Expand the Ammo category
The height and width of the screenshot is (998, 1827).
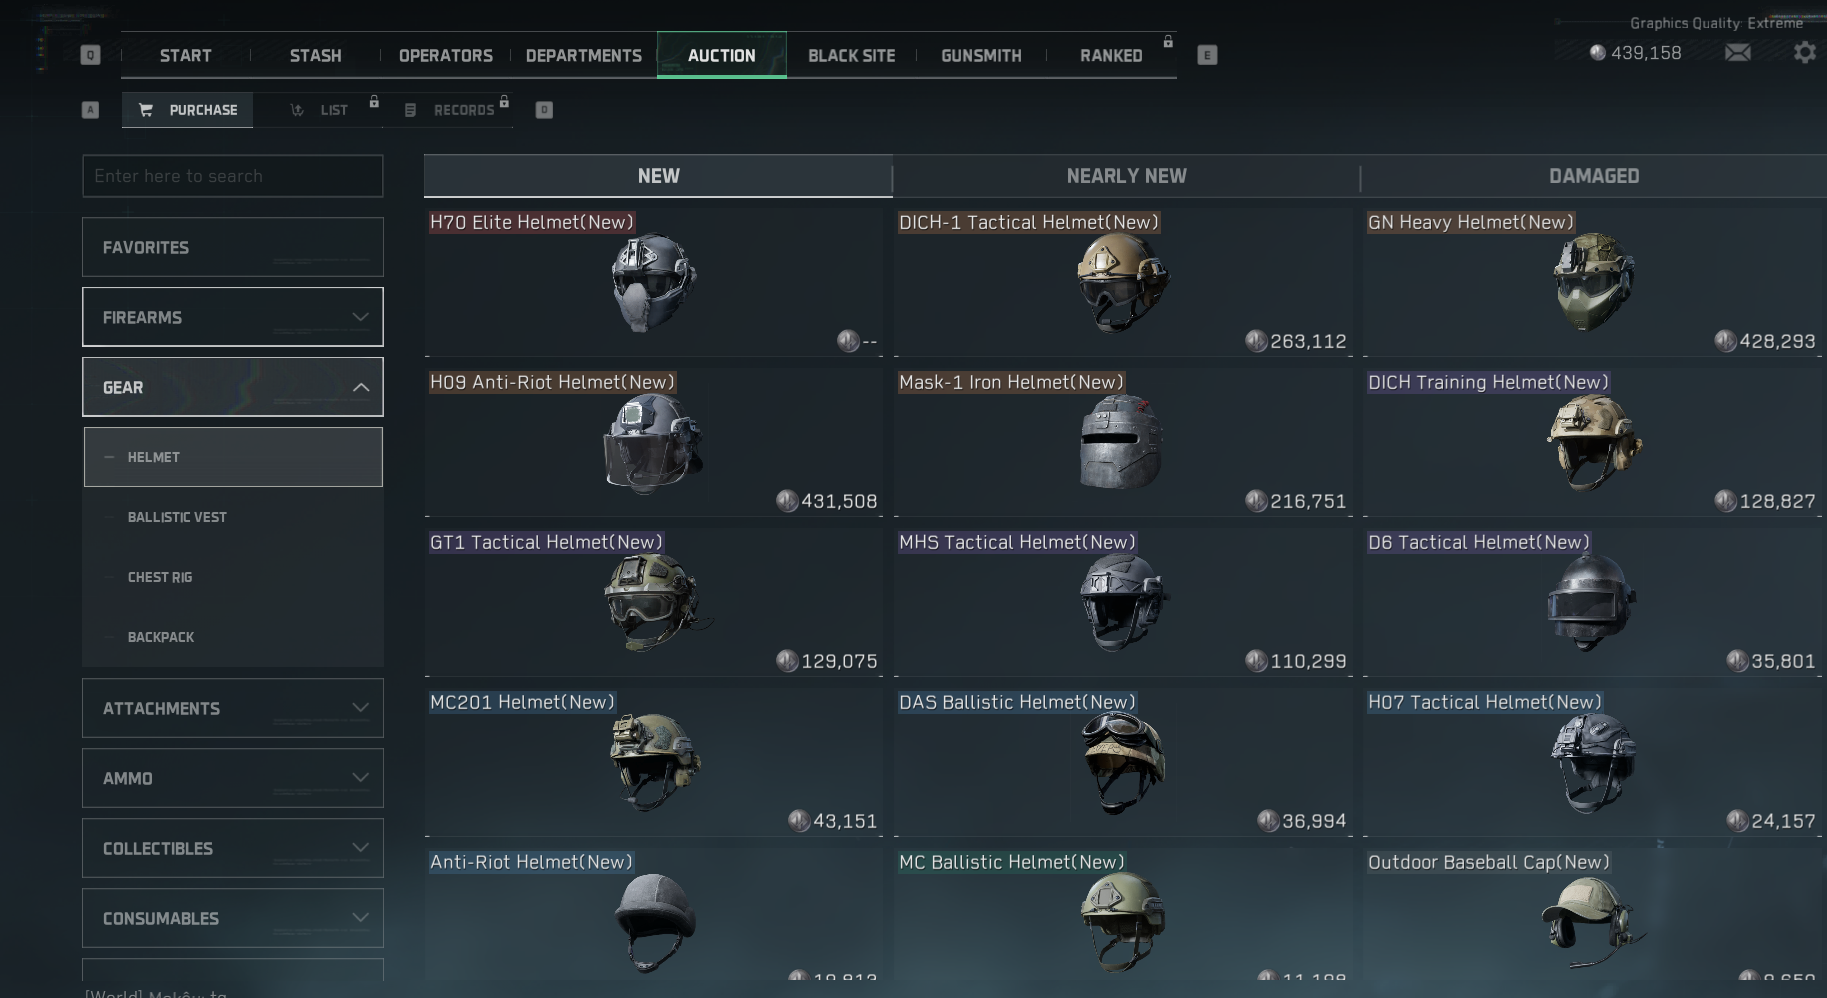coord(360,778)
